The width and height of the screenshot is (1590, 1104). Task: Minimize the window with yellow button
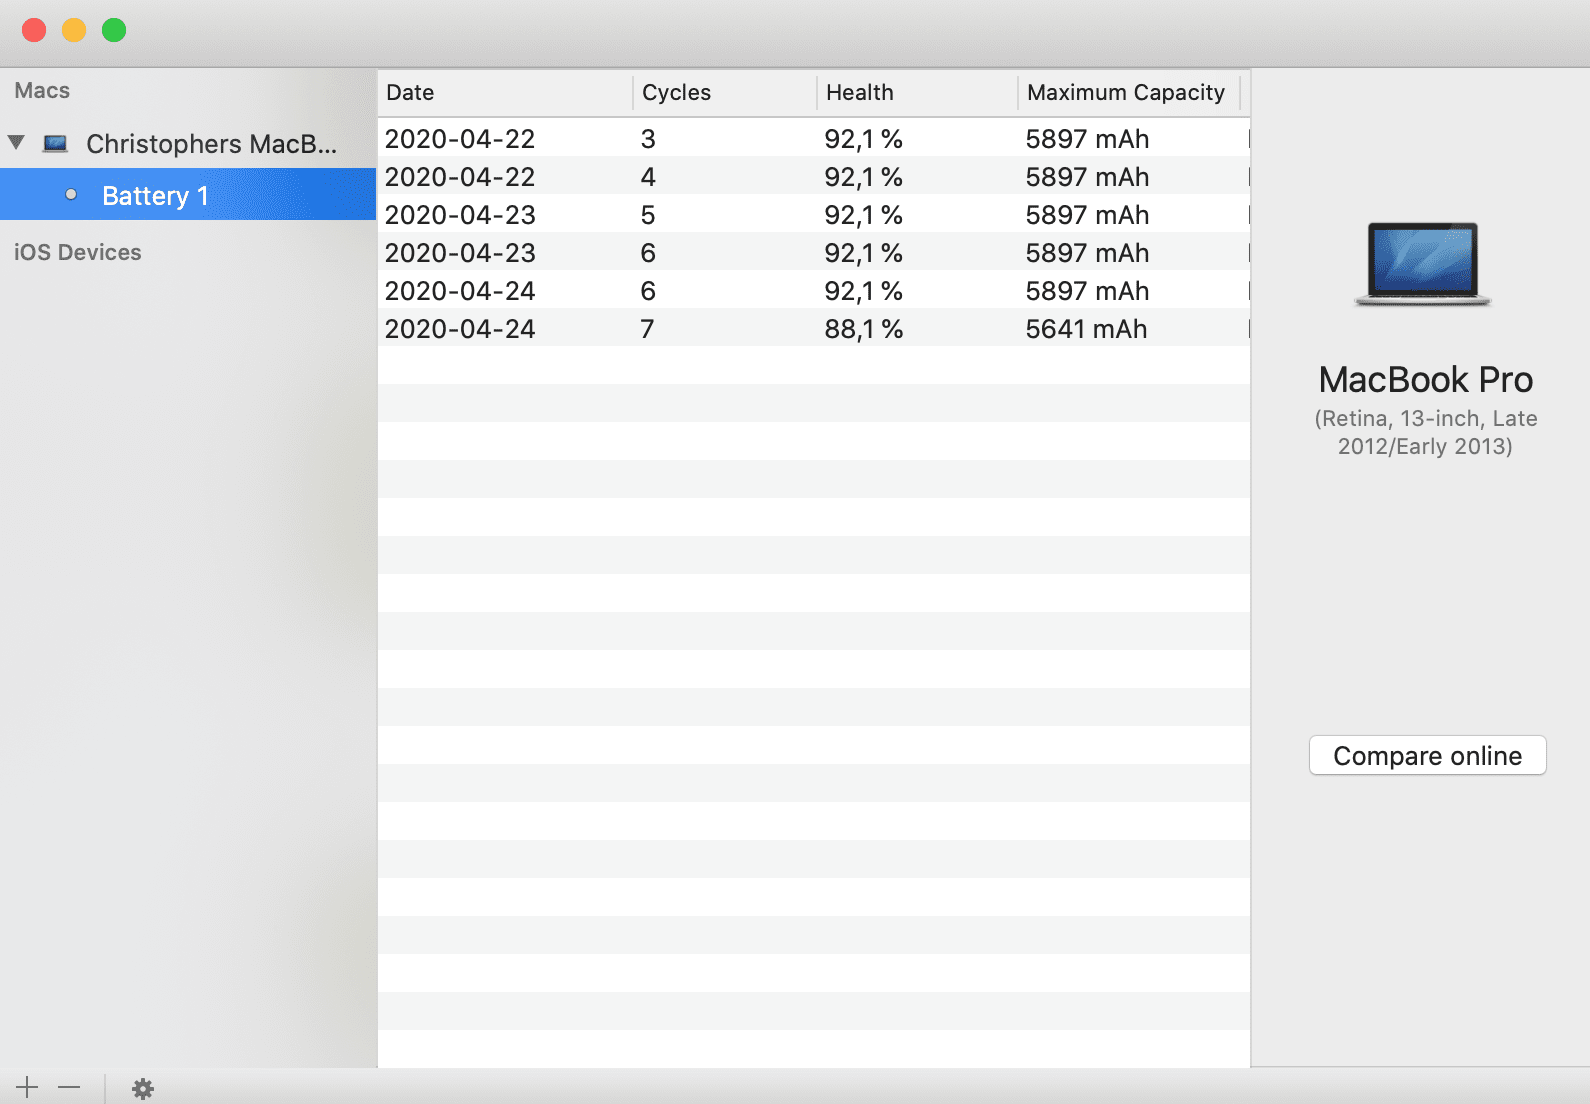(x=74, y=30)
